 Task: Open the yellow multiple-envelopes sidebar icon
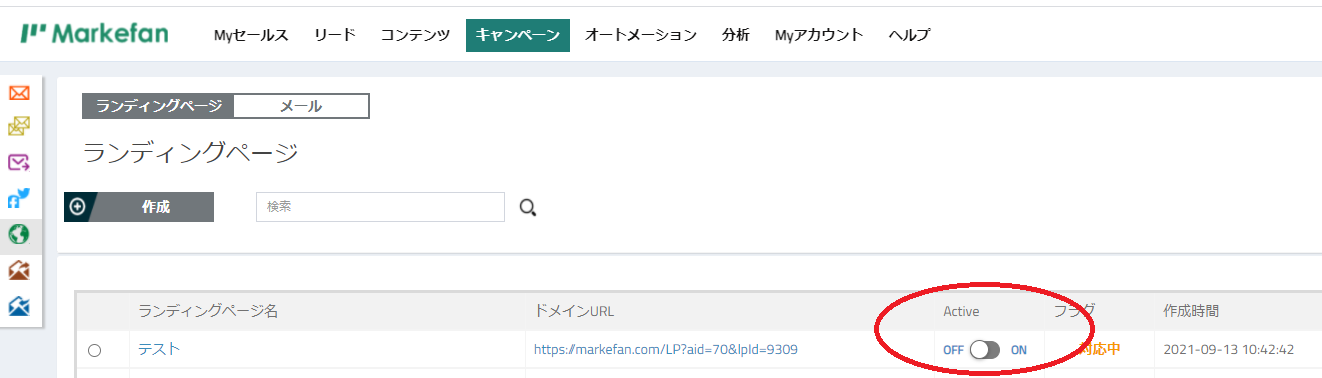pyautogui.click(x=19, y=127)
